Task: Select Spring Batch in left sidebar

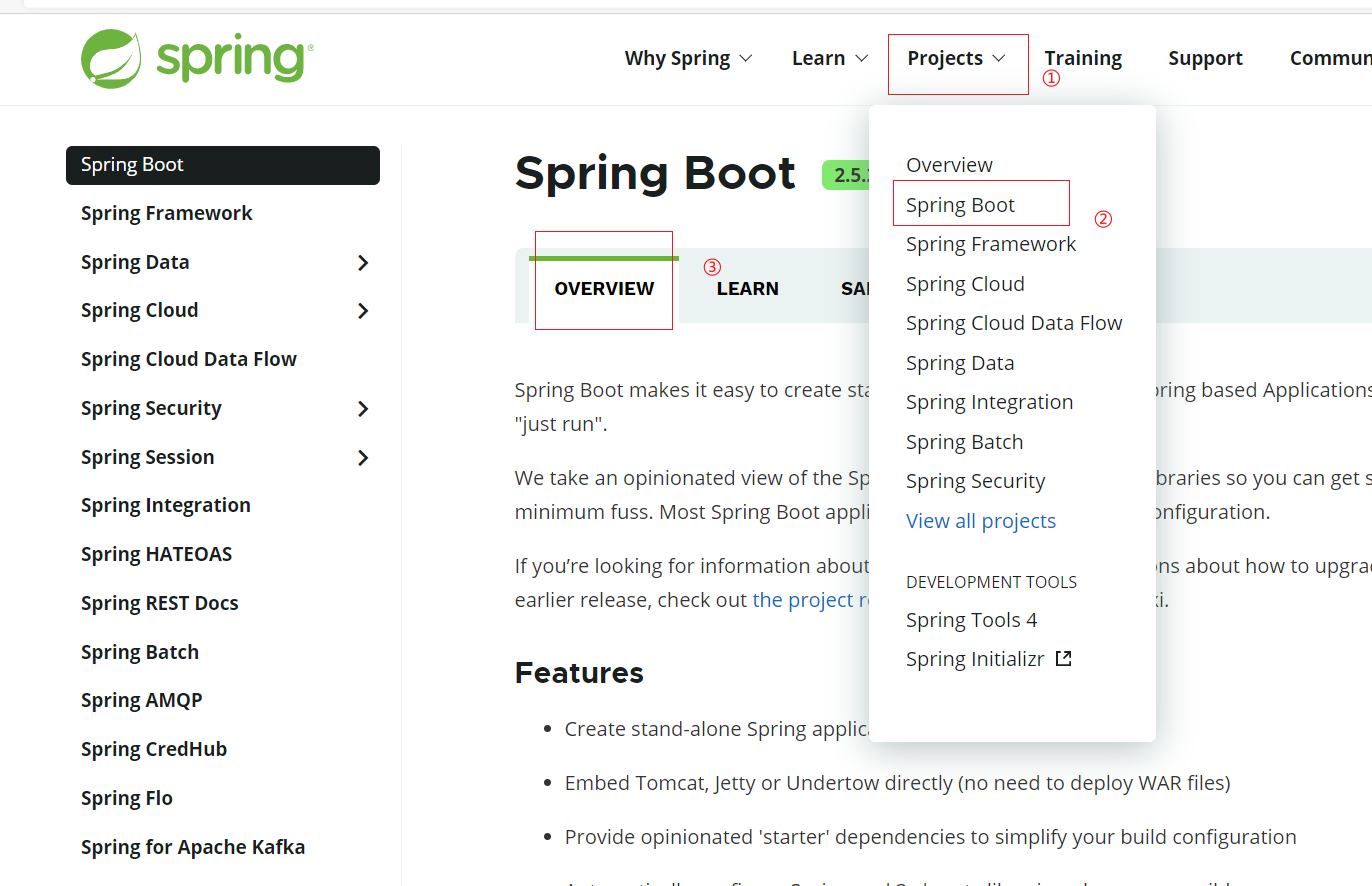Action: pyautogui.click(x=140, y=652)
